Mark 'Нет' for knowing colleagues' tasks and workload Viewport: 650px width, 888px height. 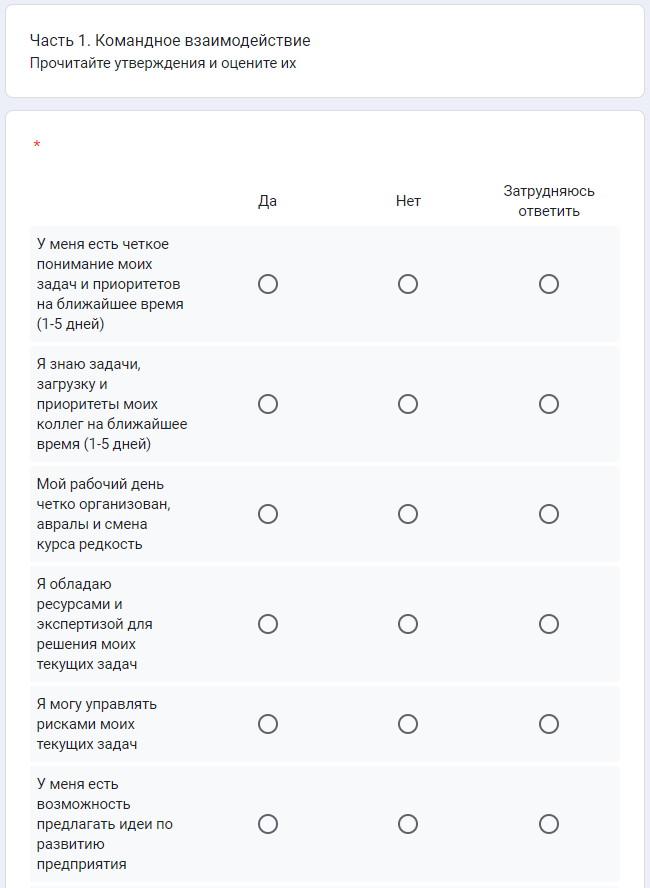pyautogui.click(x=408, y=404)
